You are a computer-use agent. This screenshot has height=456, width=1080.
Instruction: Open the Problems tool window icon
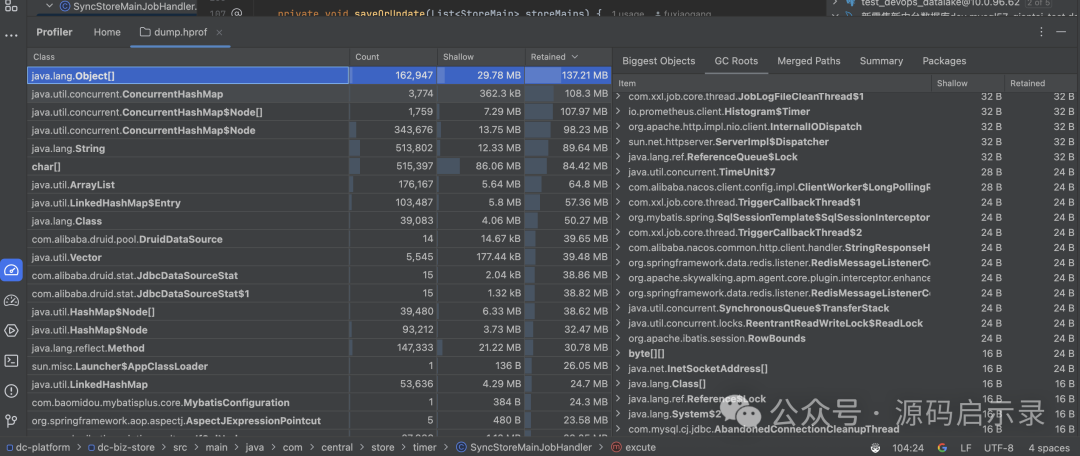11,391
